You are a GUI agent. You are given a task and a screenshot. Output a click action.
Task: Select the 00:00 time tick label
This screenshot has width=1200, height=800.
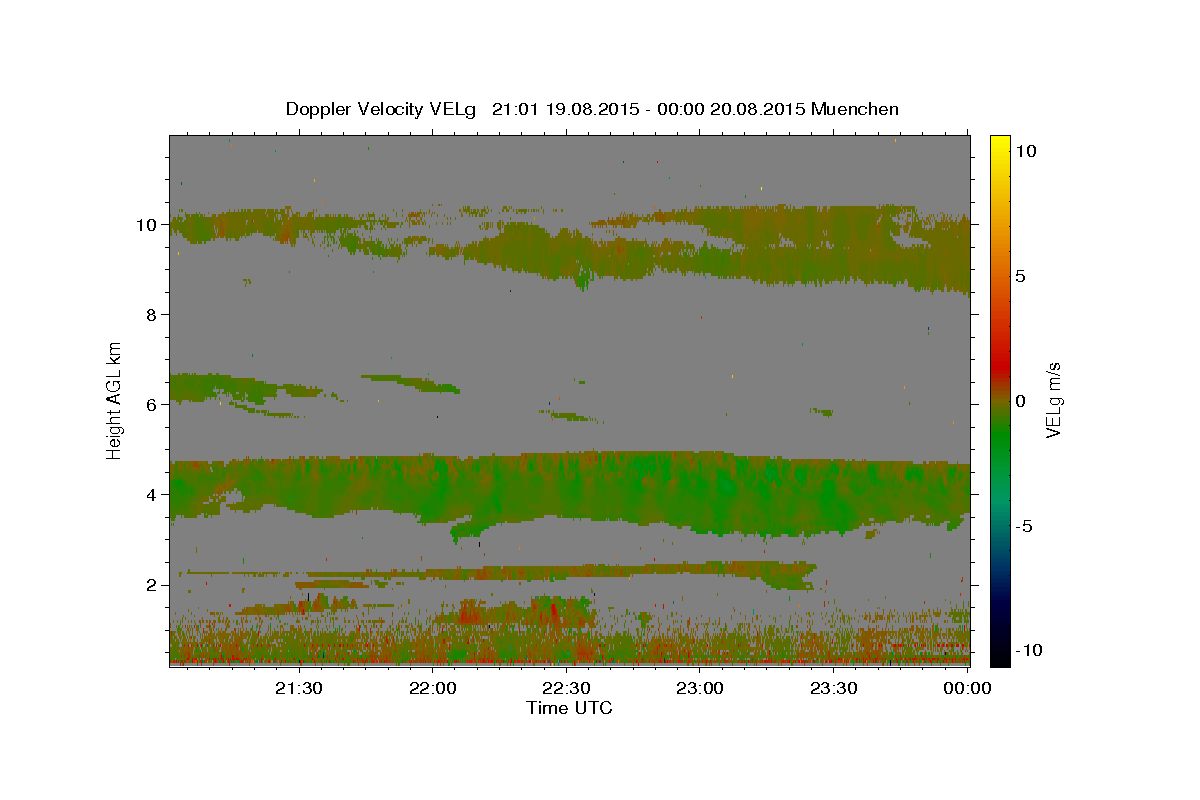point(967,688)
